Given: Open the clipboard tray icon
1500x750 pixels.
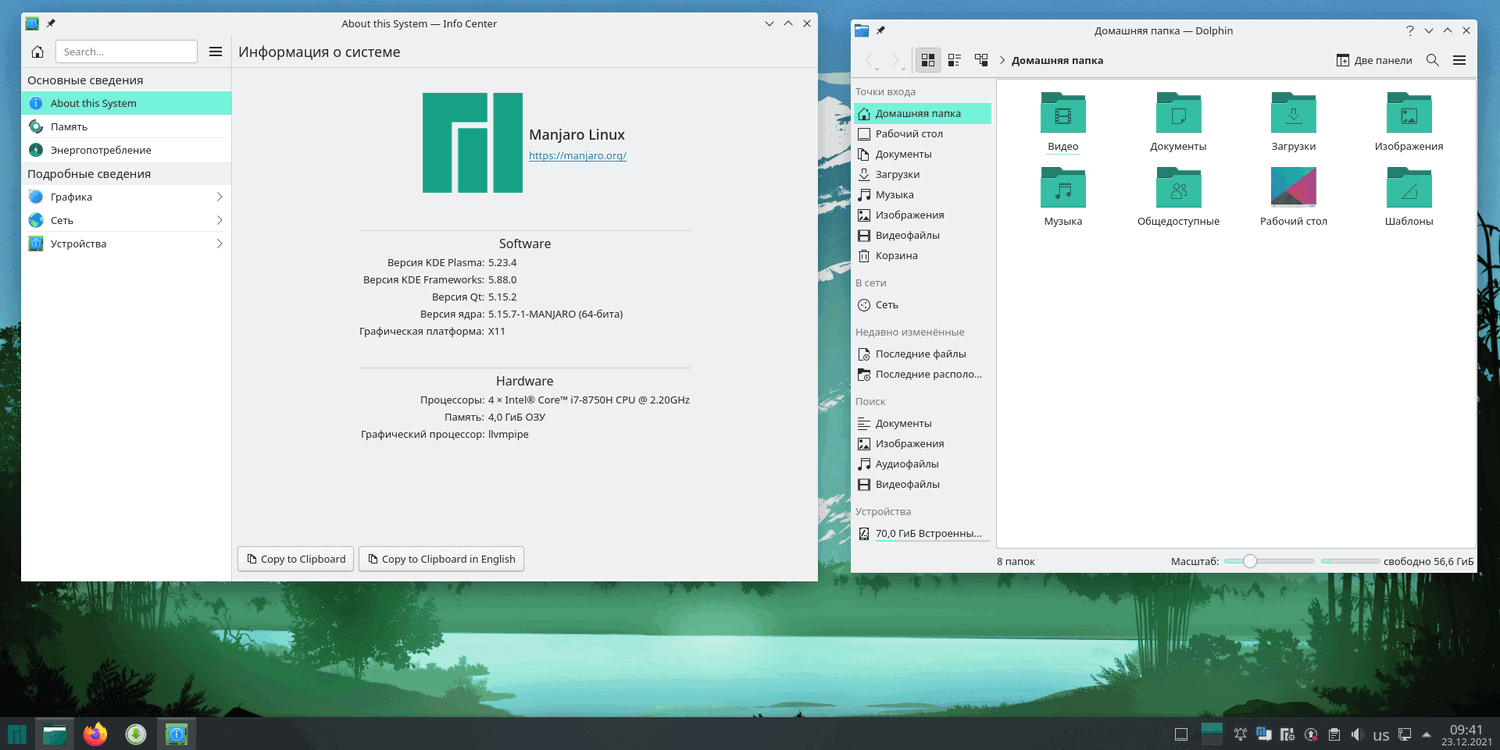Looking at the screenshot, I should [x=1333, y=735].
